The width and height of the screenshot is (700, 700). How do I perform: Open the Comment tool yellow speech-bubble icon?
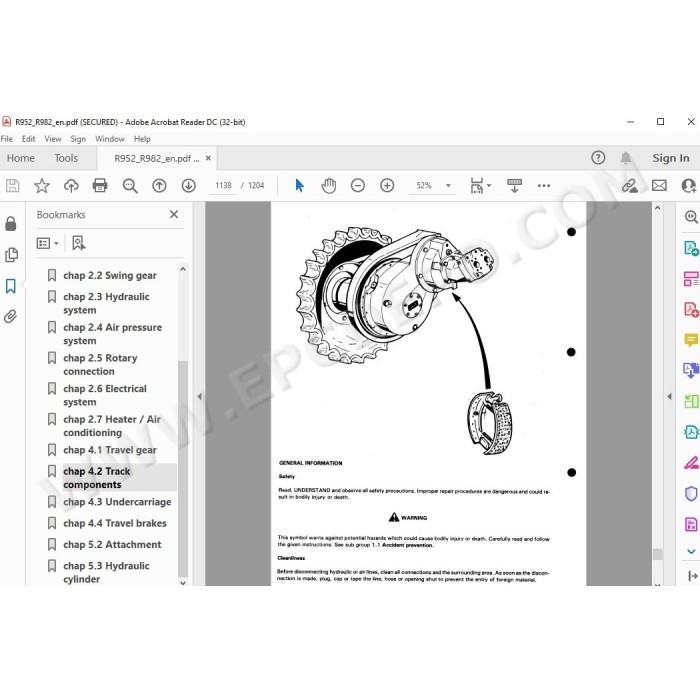691,340
